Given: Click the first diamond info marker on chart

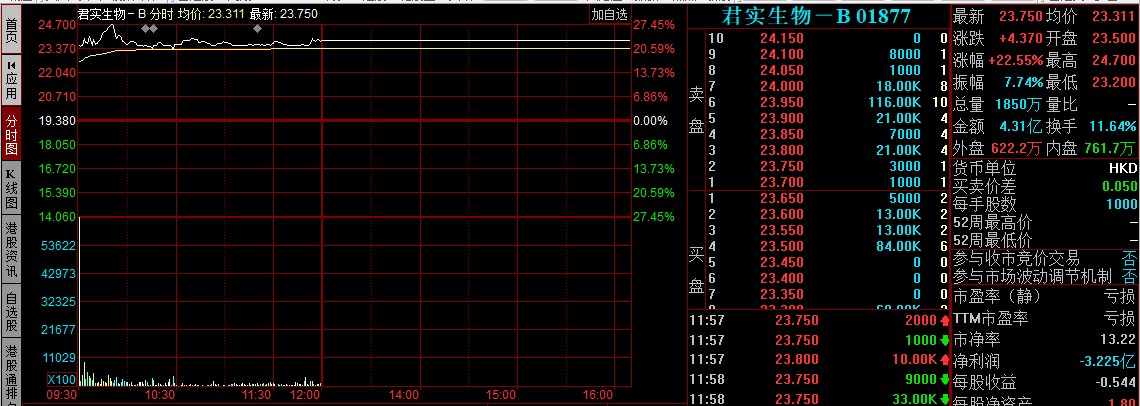Looking at the screenshot, I should coord(145,29).
